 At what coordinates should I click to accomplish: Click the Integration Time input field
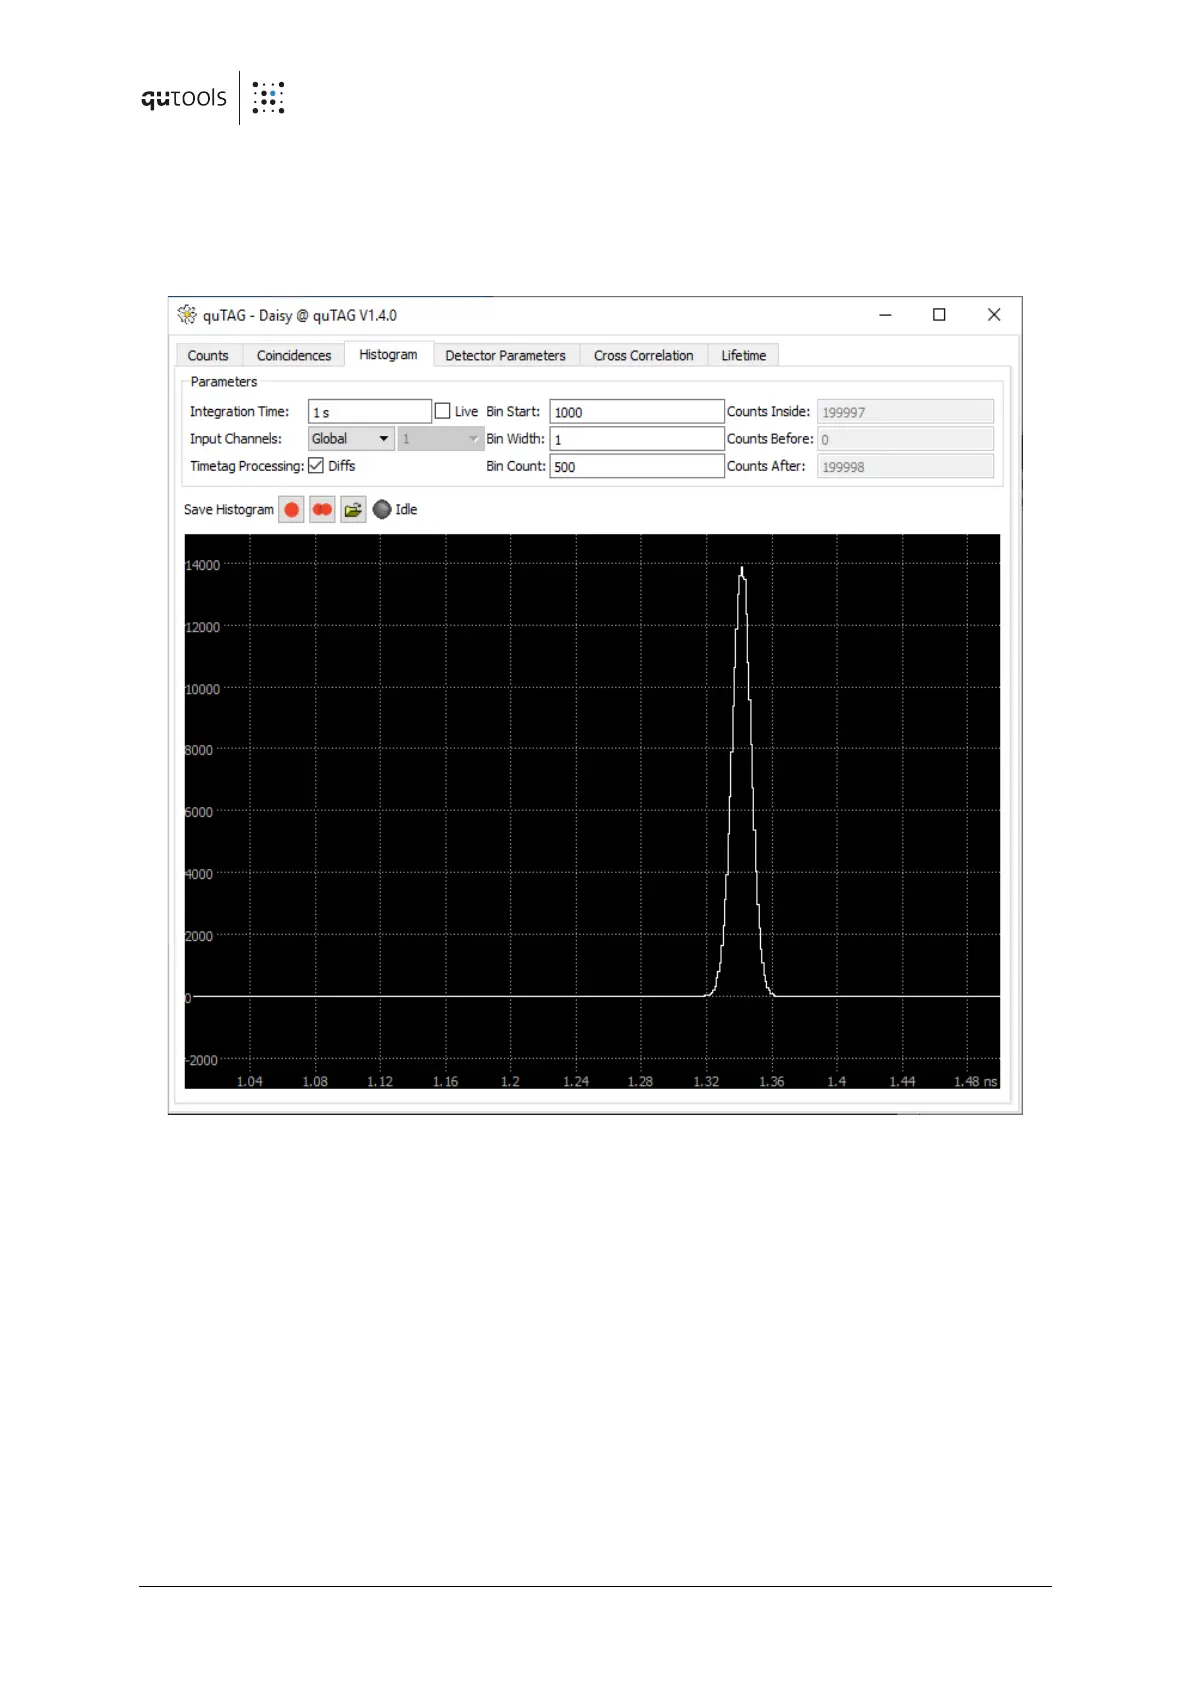point(369,412)
